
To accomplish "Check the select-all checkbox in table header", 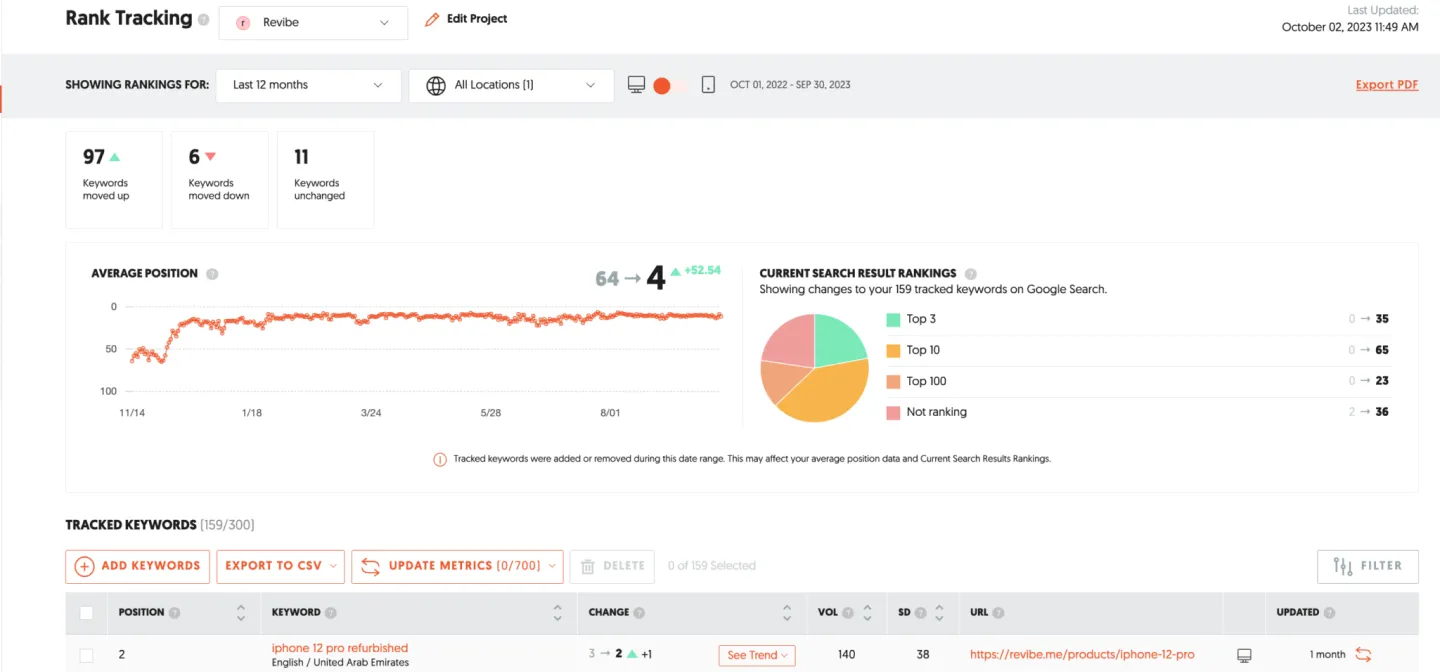I will [x=87, y=613].
